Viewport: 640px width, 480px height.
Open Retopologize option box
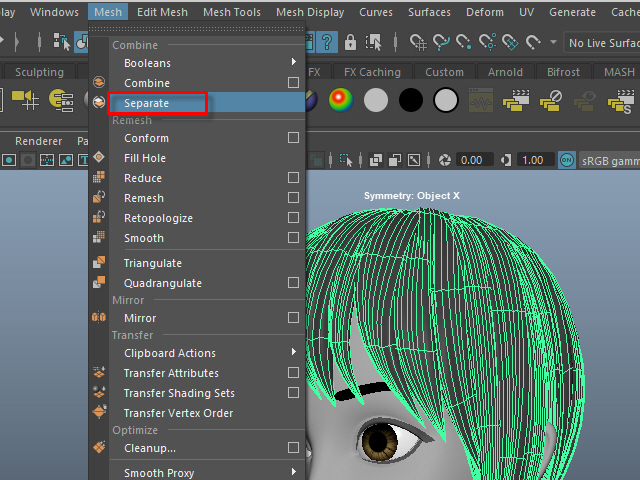tap(293, 218)
